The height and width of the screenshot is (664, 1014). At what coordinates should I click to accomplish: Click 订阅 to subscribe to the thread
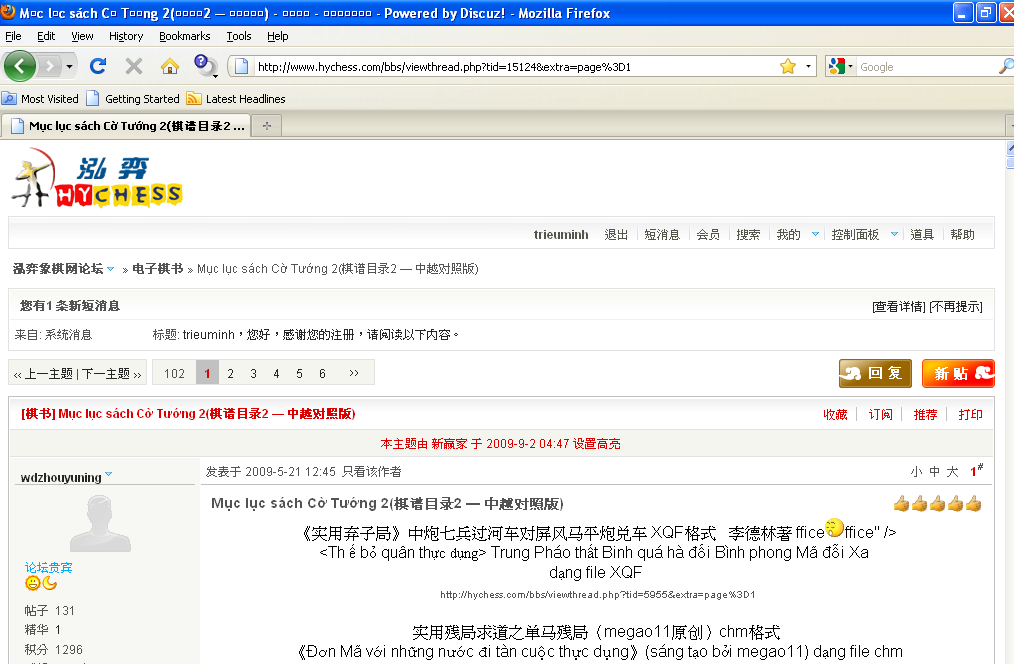click(x=880, y=414)
